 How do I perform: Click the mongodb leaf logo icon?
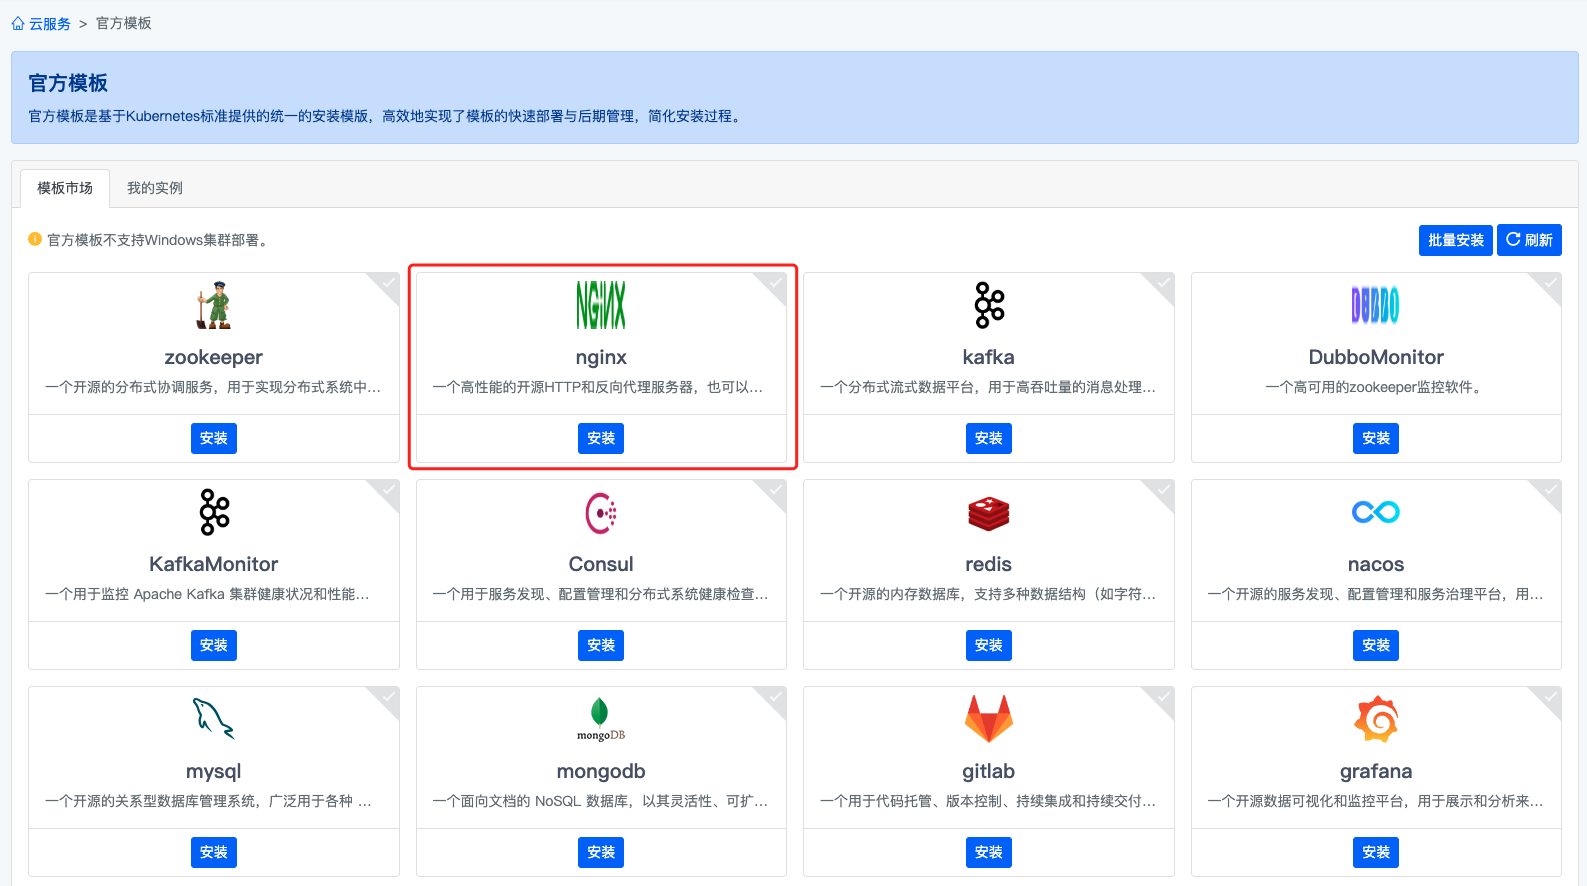(x=601, y=719)
